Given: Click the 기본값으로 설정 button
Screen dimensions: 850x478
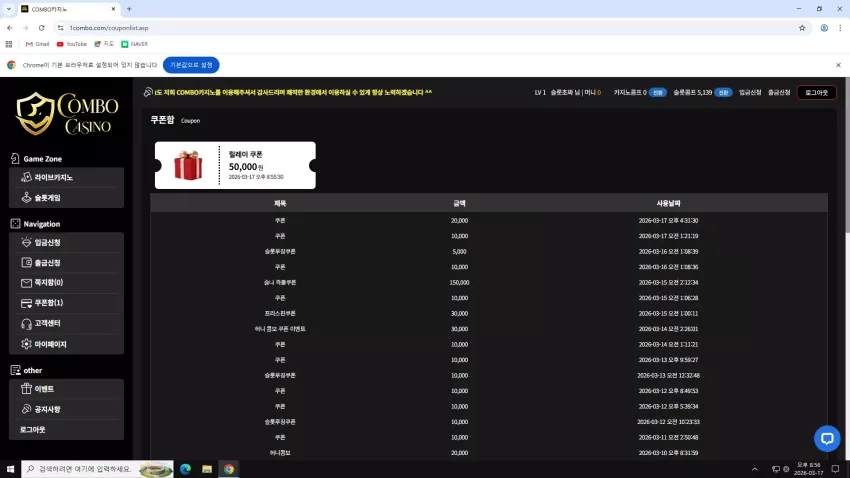Looking at the screenshot, I should coord(191,65).
